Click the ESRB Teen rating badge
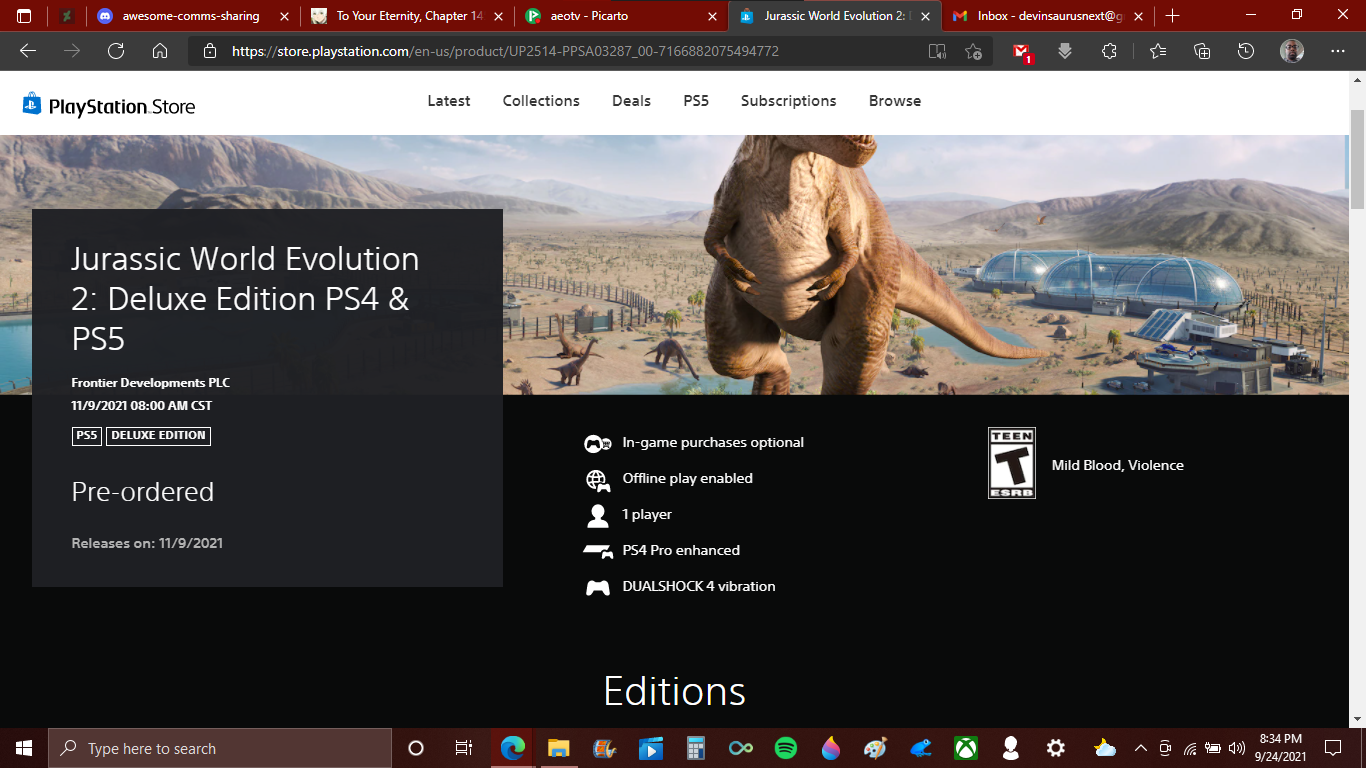 coord(1011,463)
